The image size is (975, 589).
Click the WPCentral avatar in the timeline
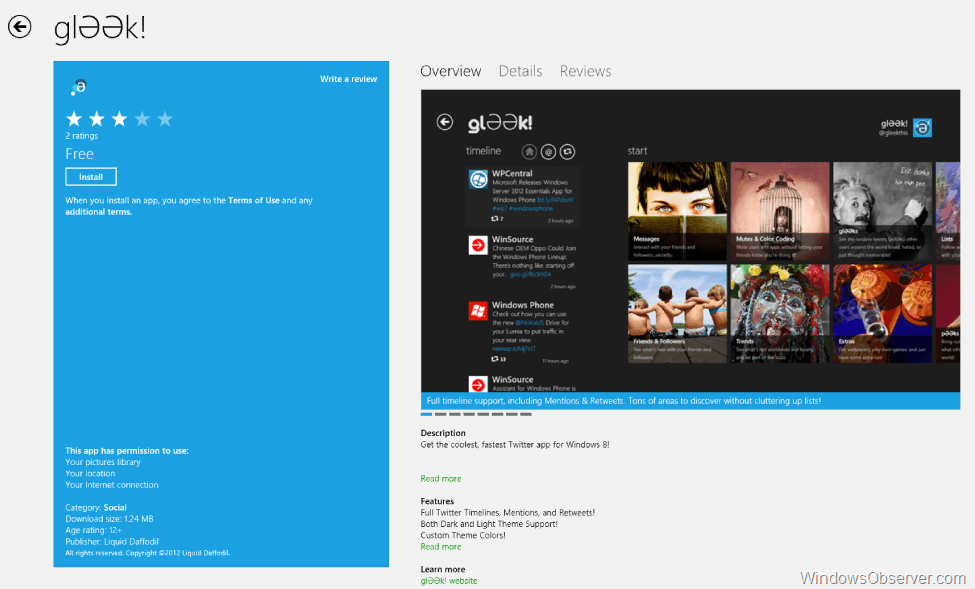tap(478, 179)
